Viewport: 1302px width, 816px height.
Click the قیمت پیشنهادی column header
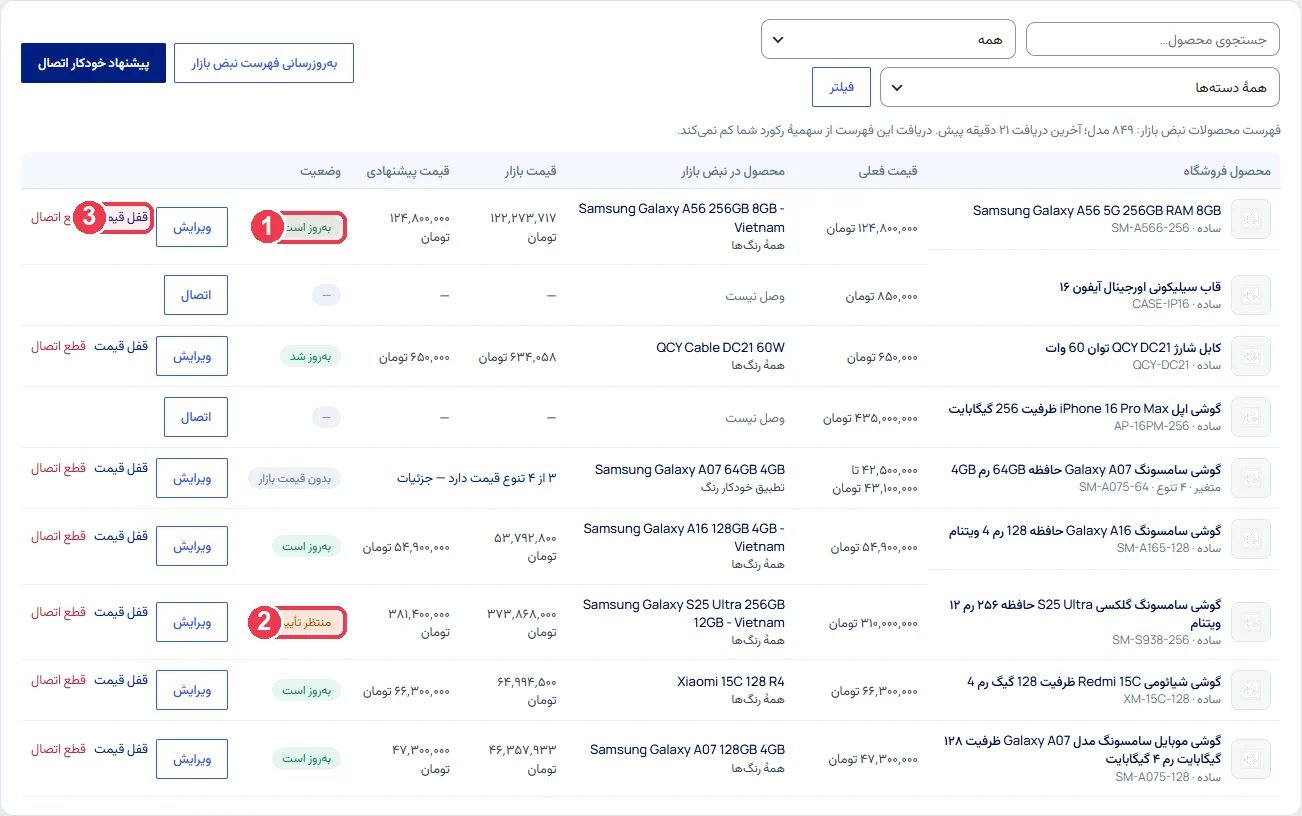pyautogui.click(x=407, y=171)
